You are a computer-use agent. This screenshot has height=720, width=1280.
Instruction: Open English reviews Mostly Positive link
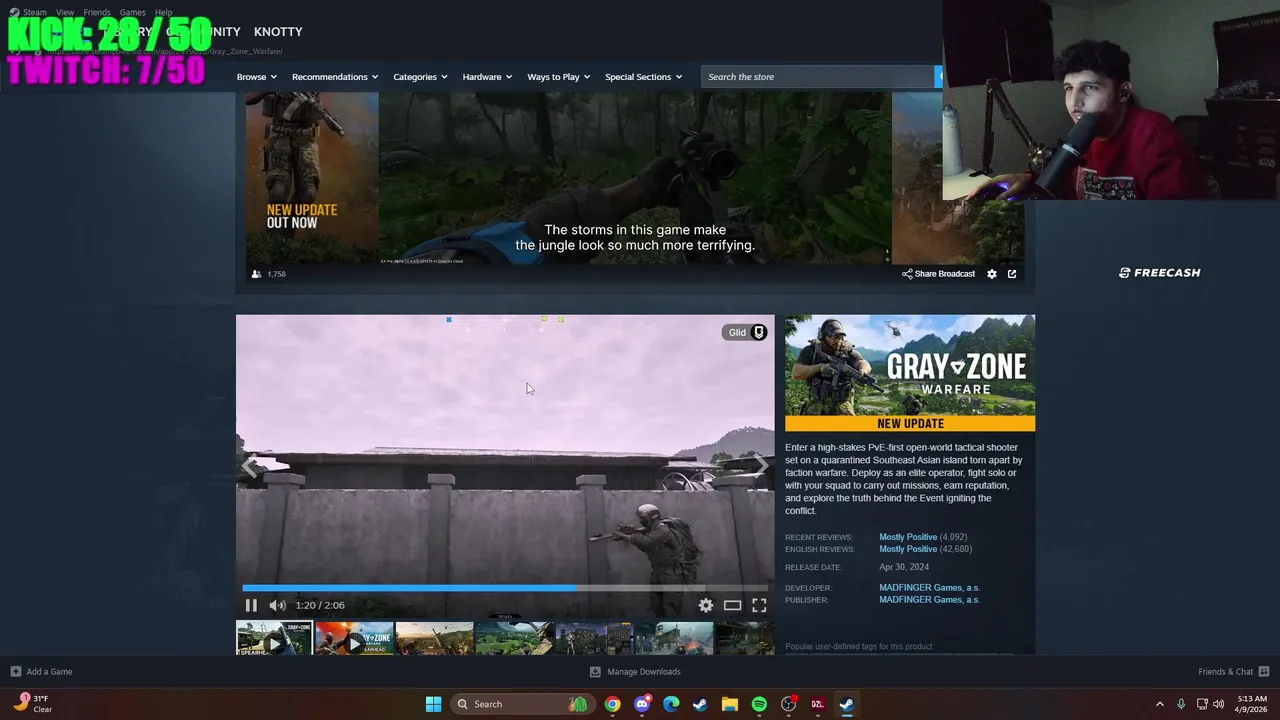coord(908,549)
